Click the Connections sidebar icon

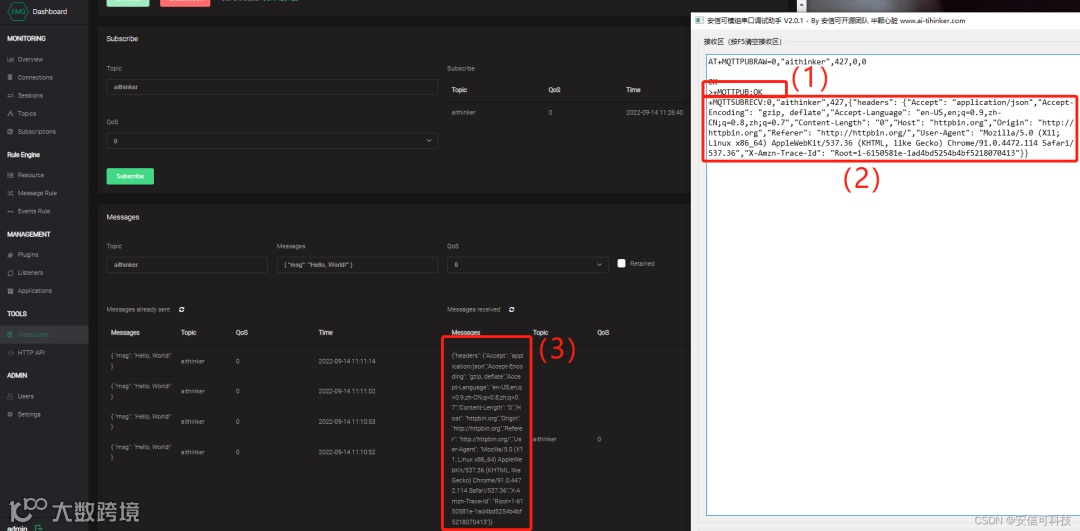10,78
